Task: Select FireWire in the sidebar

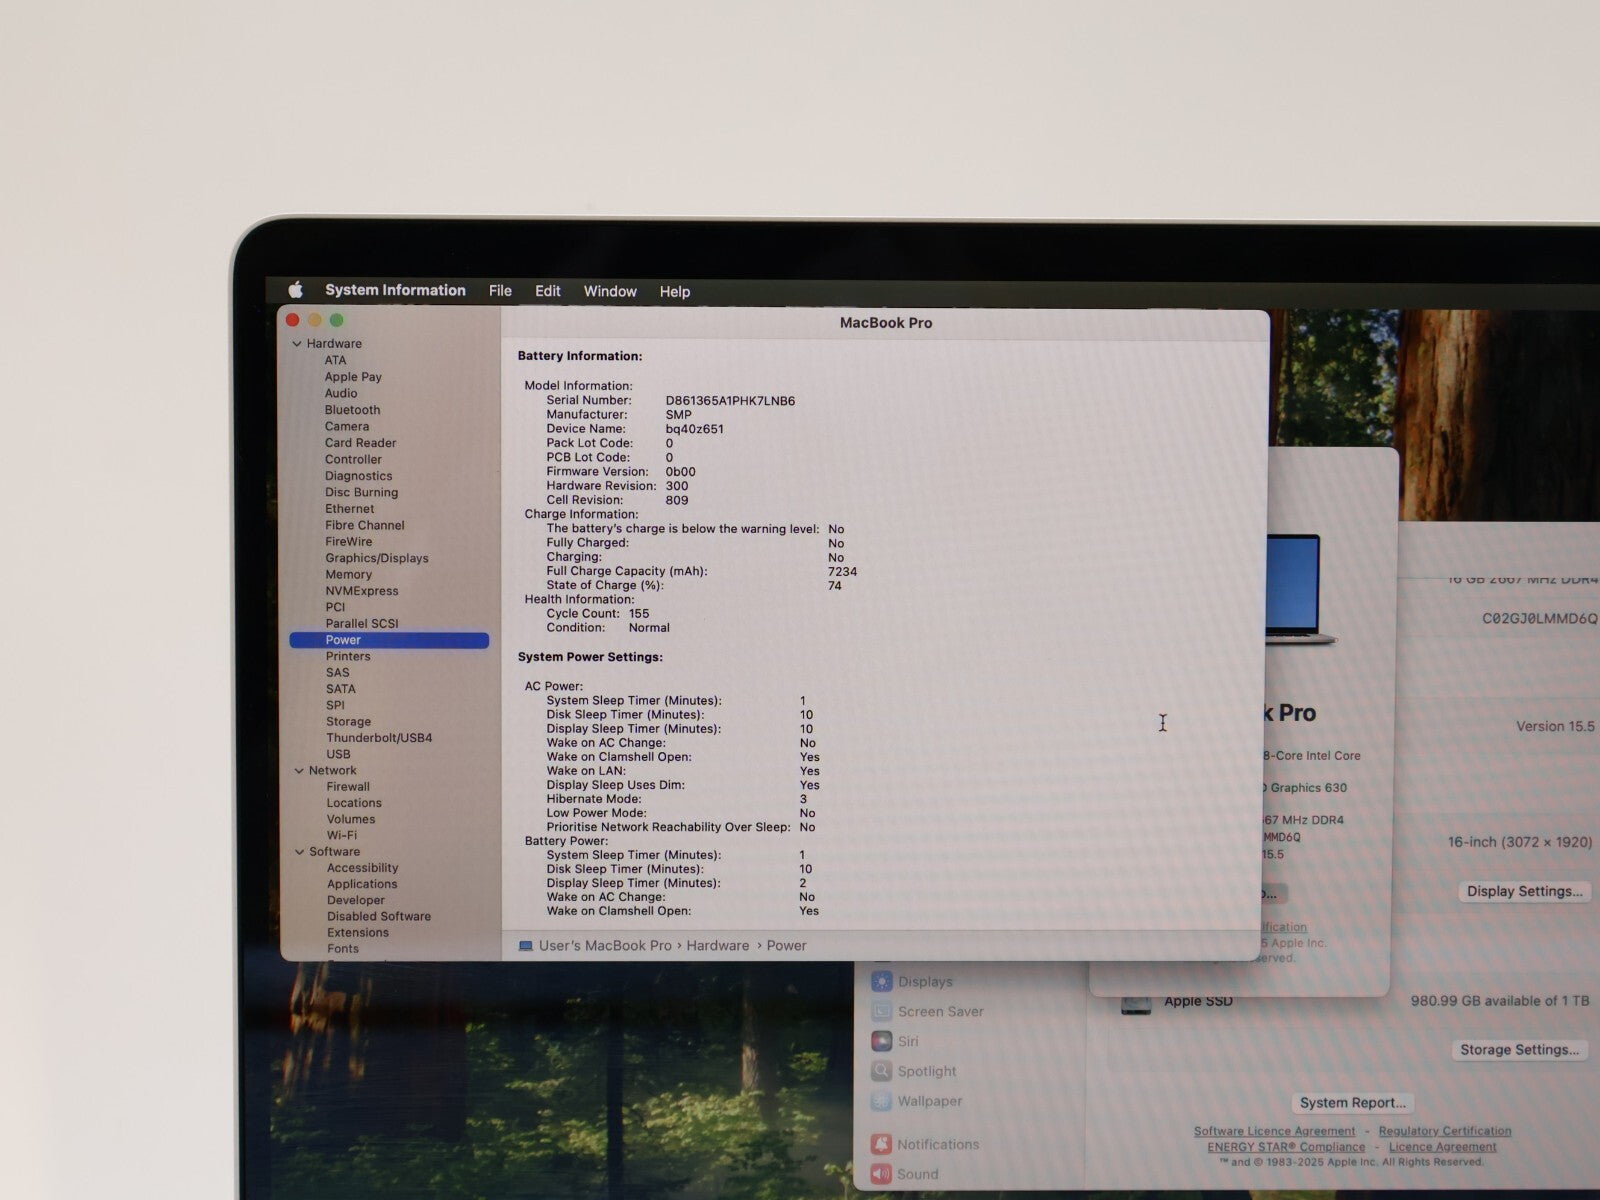Action: [x=348, y=542]
